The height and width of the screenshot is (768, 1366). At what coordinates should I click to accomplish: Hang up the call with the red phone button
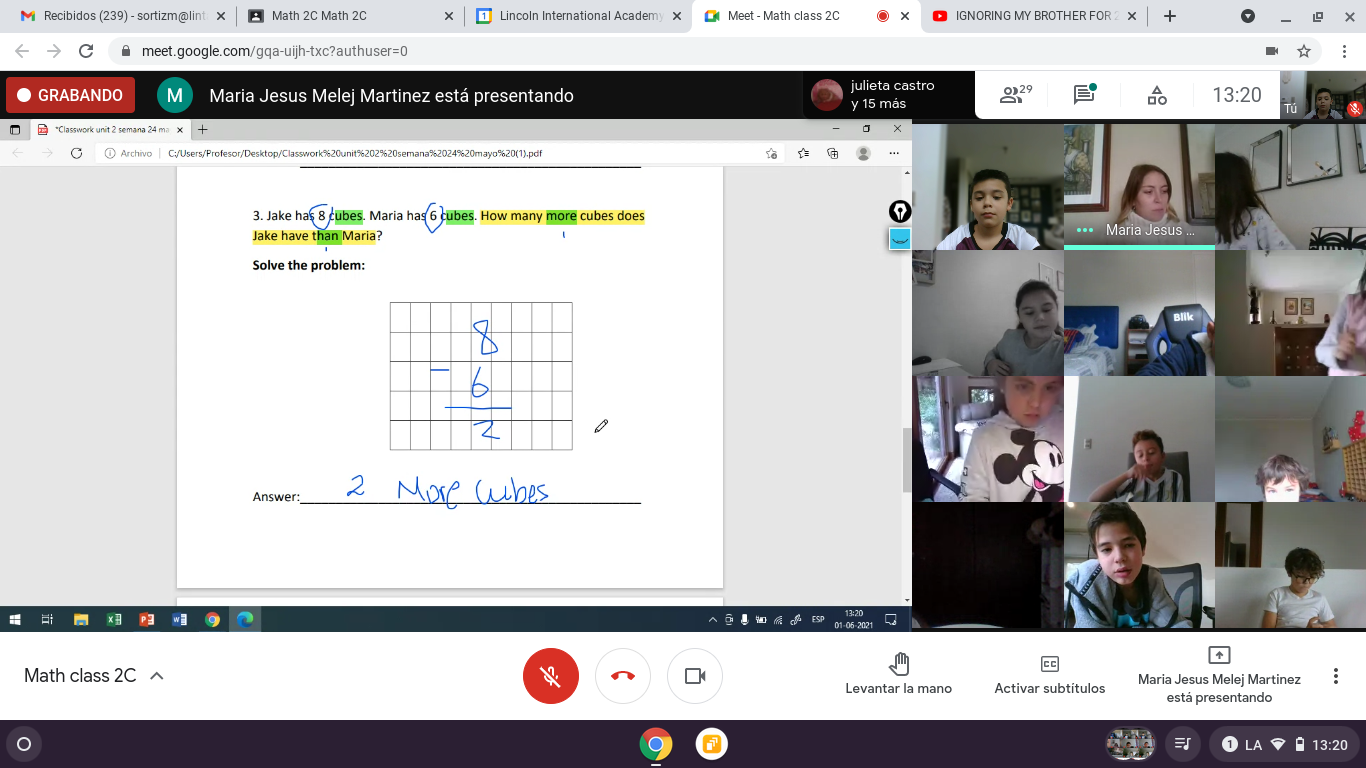point(622,676)
